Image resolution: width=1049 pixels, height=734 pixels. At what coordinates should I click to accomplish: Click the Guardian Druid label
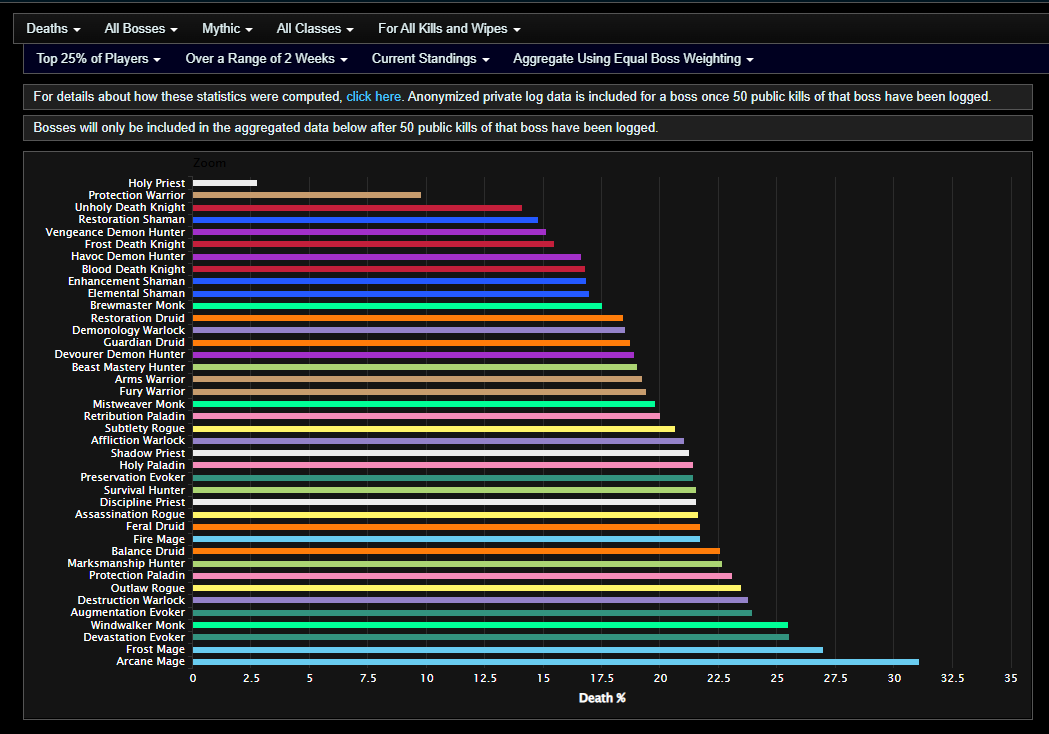[144, 342]
